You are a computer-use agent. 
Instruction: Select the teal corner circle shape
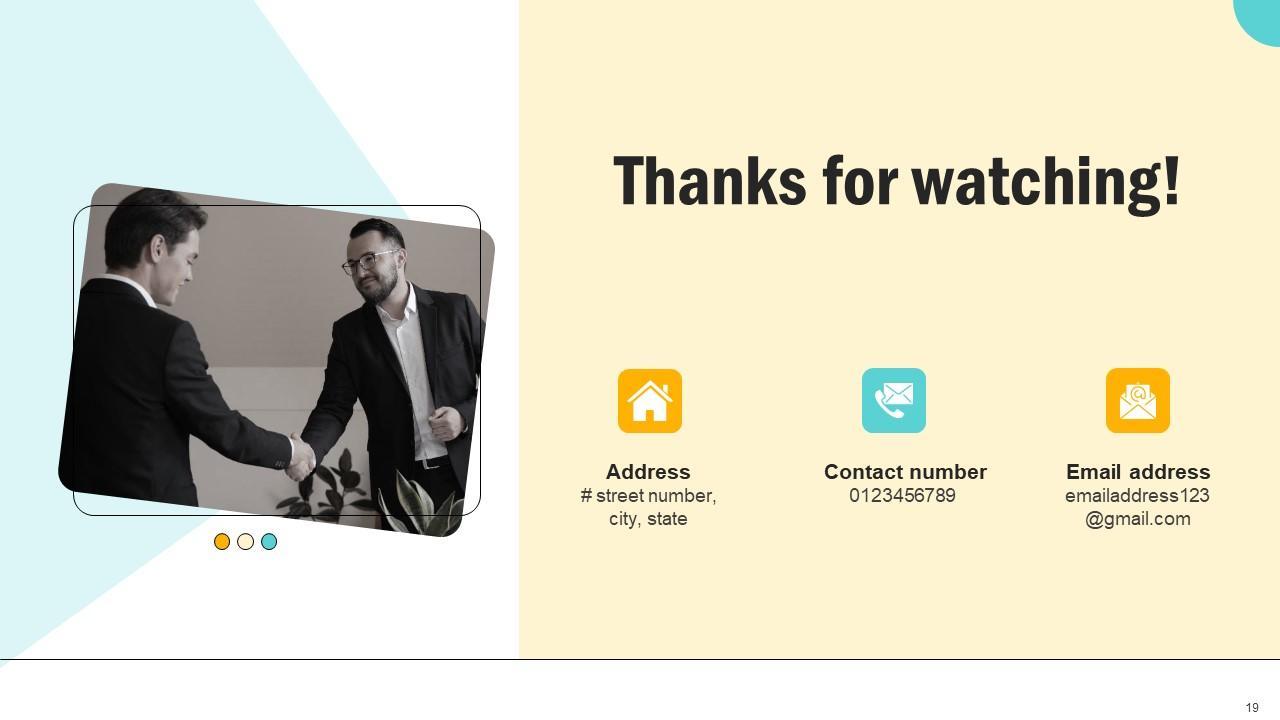click(1260, 18)
